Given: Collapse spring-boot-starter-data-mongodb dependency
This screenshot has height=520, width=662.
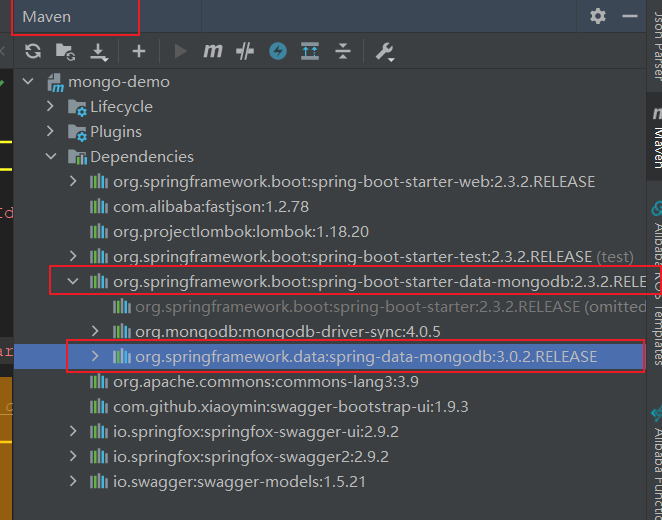Looking at the screenshot, I should click(73, 282).
